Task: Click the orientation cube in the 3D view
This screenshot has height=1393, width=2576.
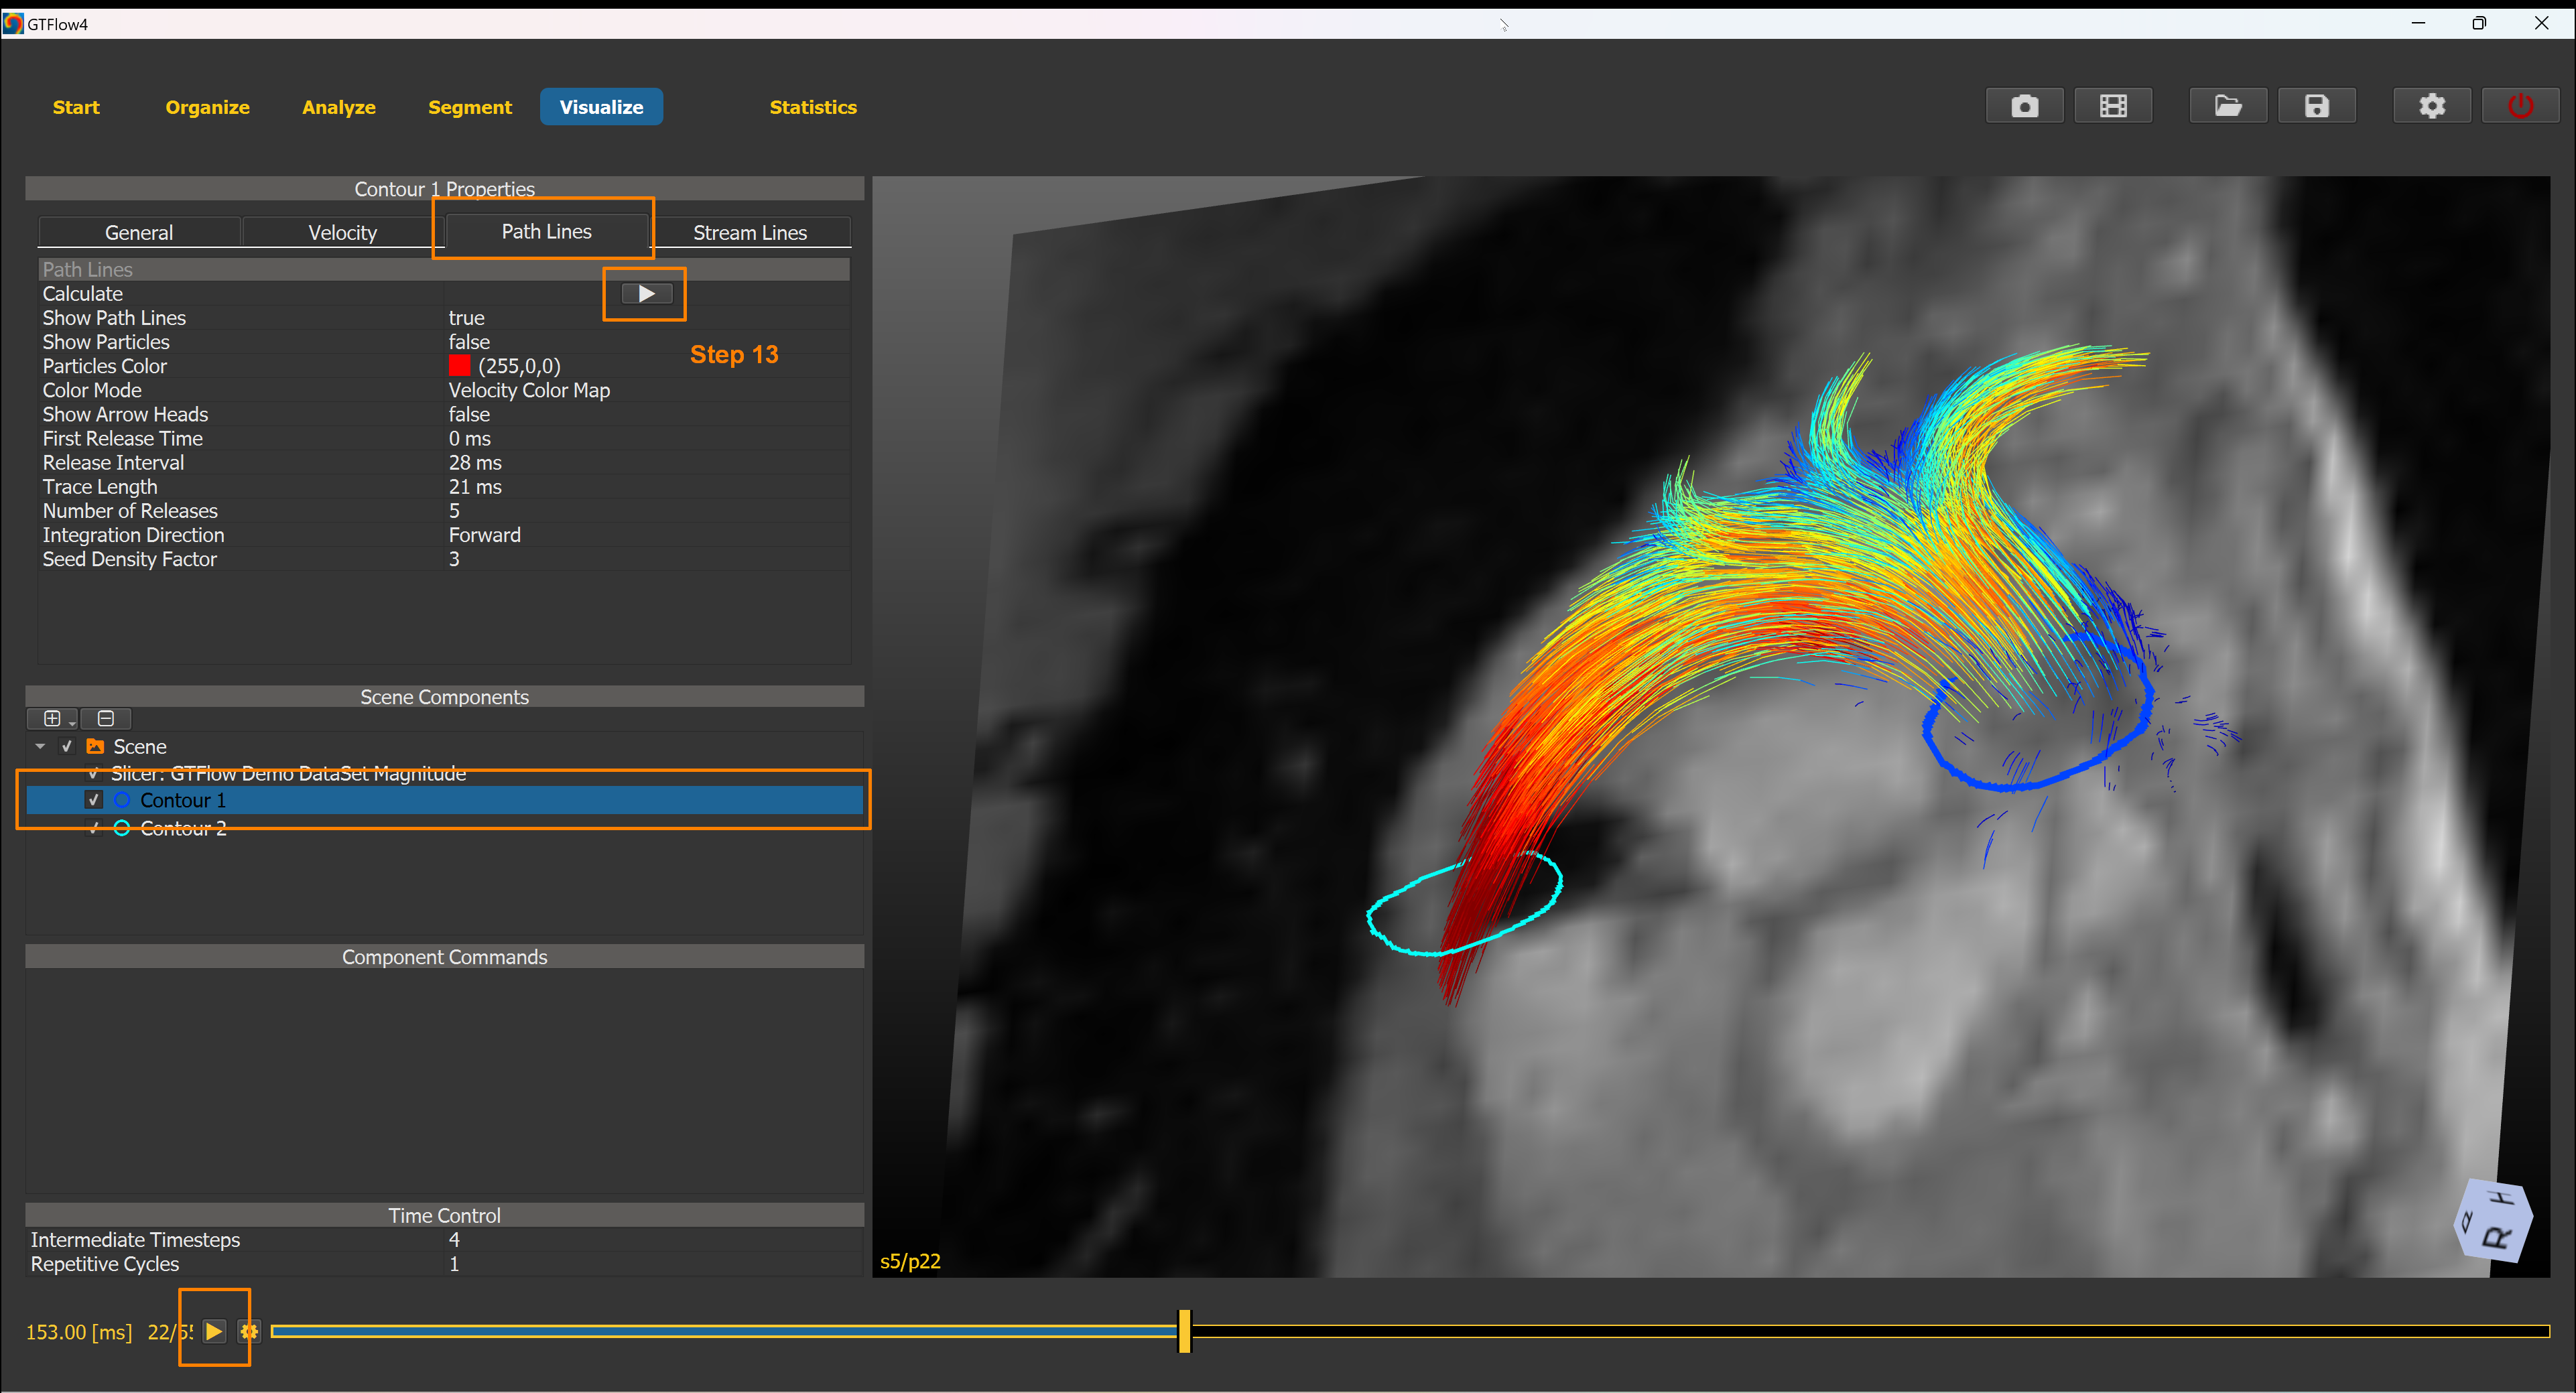Action: click(2493, 1221)
